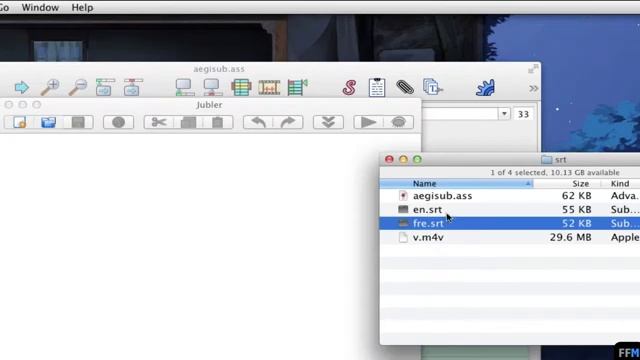This screenshot has height=360, width=640.
Task: Open the Go menu
Action: tap(4, 7)
